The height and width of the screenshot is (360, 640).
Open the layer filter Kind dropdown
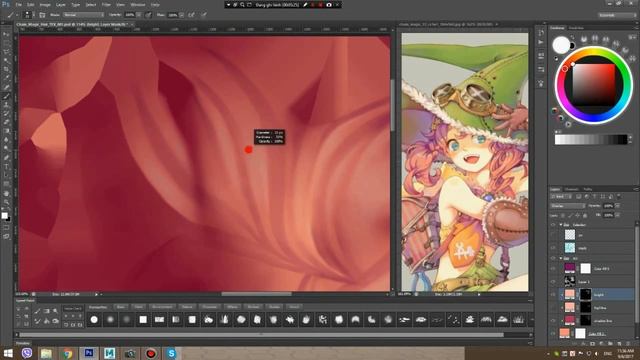(x=561, y=197)
